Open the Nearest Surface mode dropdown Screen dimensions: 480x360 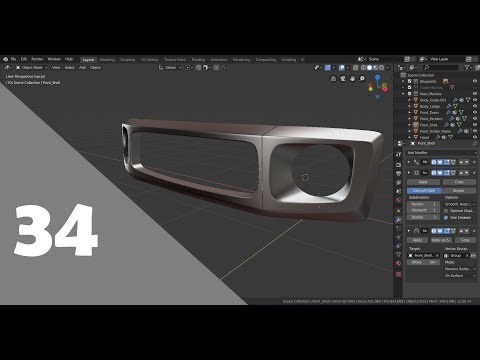pos(460,269)
